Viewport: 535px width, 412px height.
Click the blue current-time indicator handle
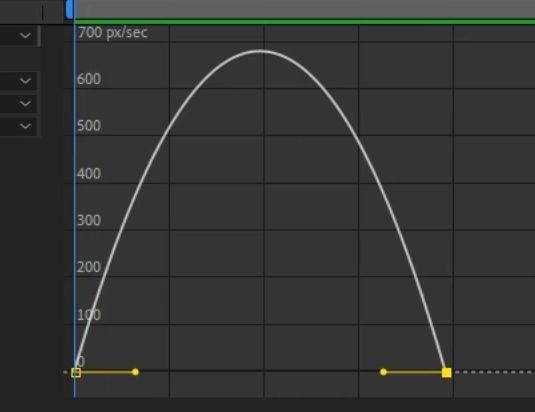(70, 9)
